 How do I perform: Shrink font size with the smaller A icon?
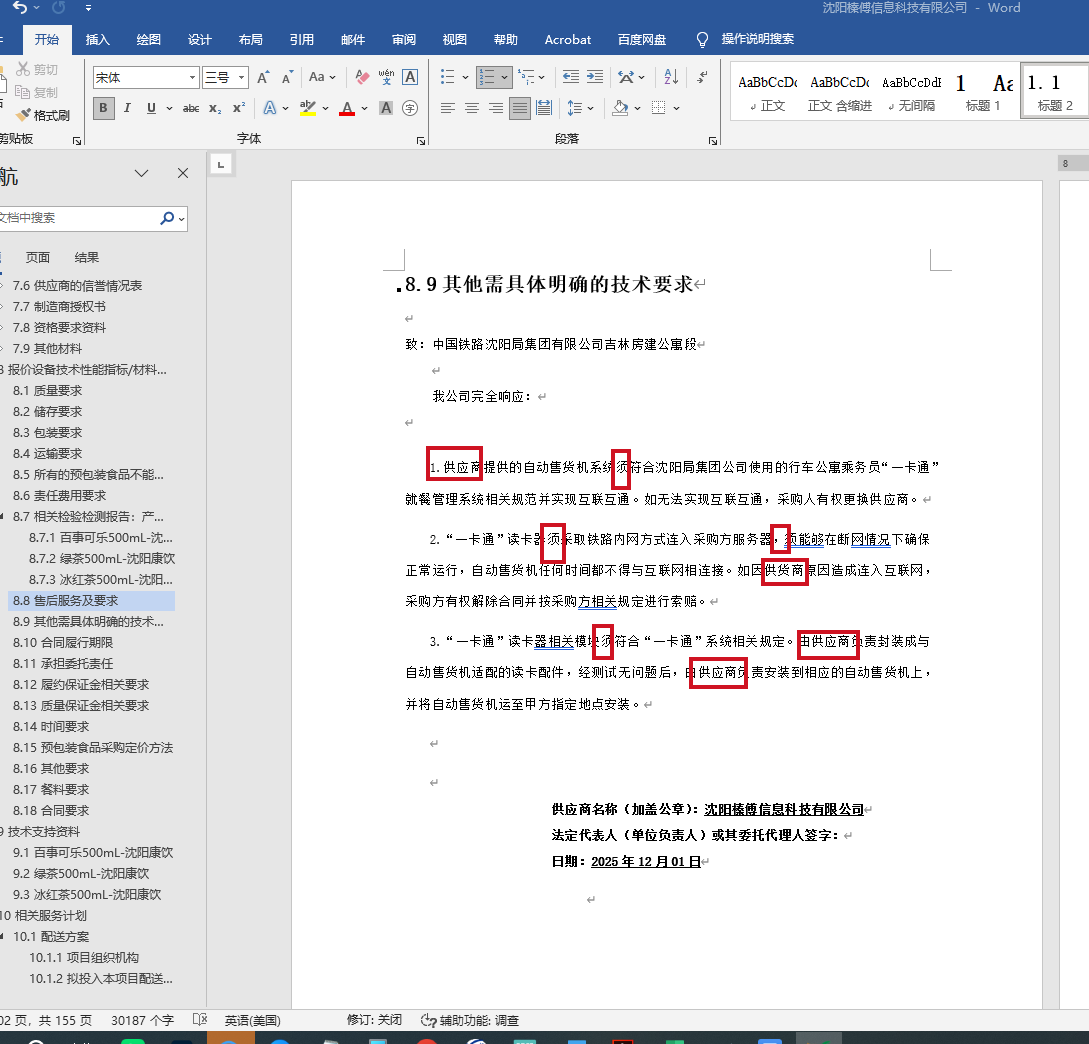pos(288,77)
